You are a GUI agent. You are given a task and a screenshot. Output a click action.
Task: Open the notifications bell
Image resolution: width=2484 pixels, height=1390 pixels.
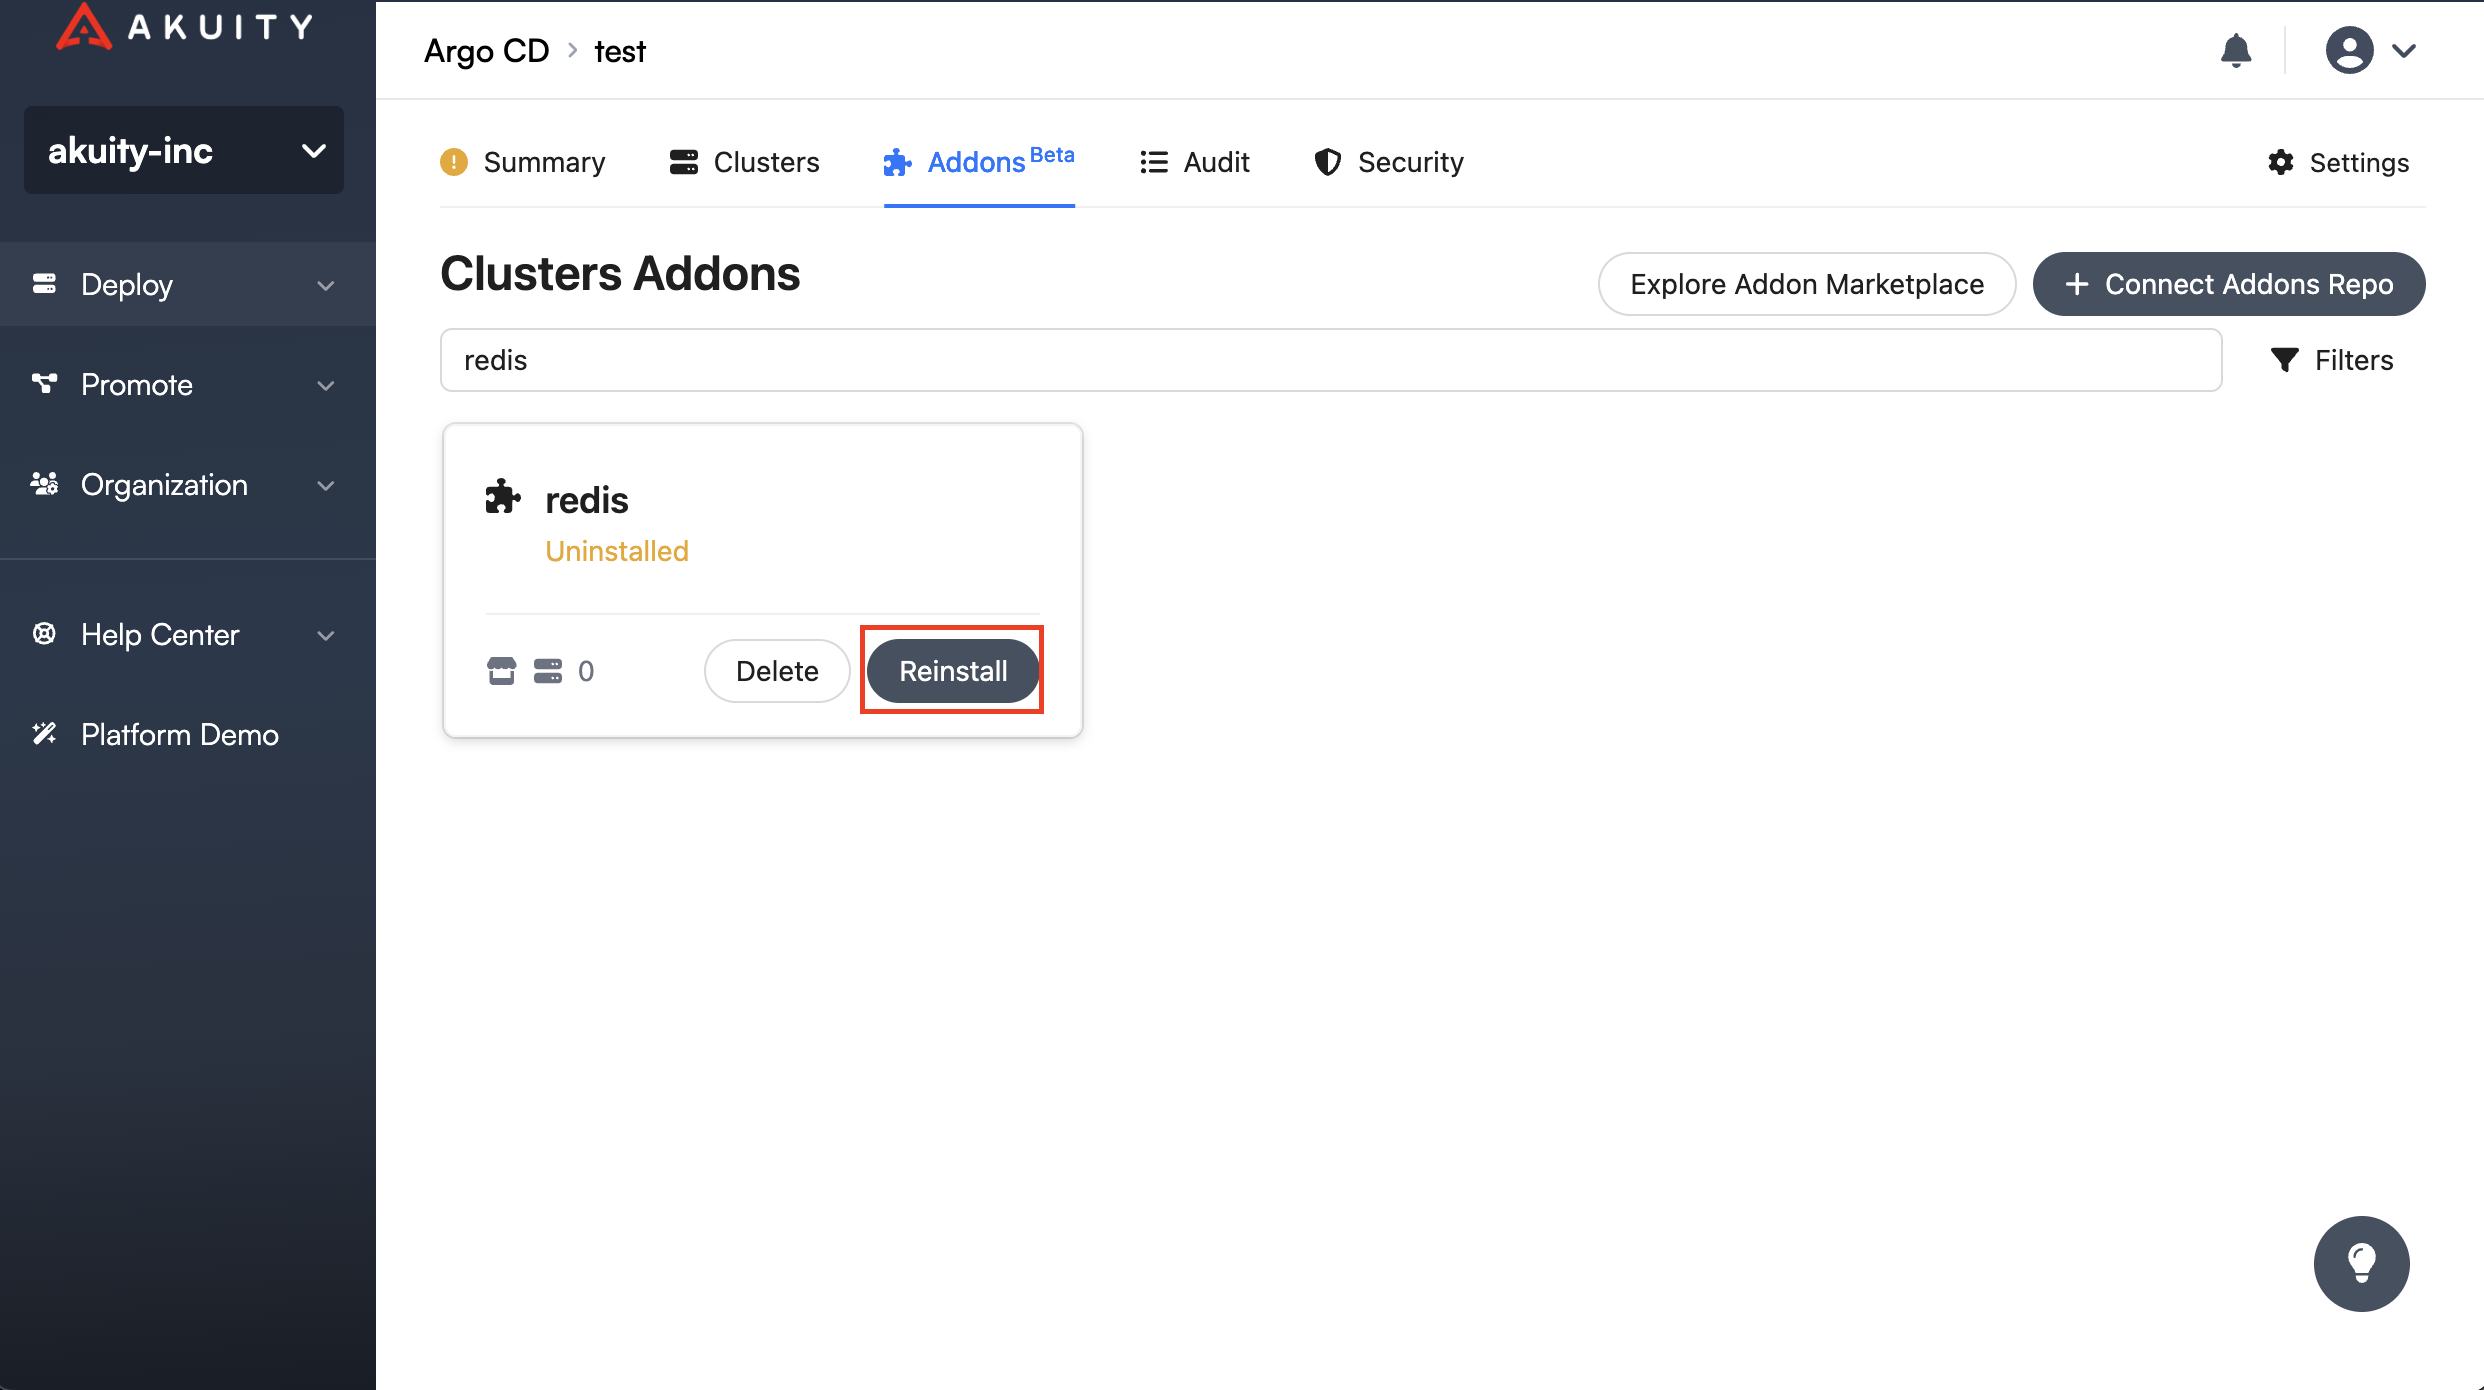[2236, 51]
